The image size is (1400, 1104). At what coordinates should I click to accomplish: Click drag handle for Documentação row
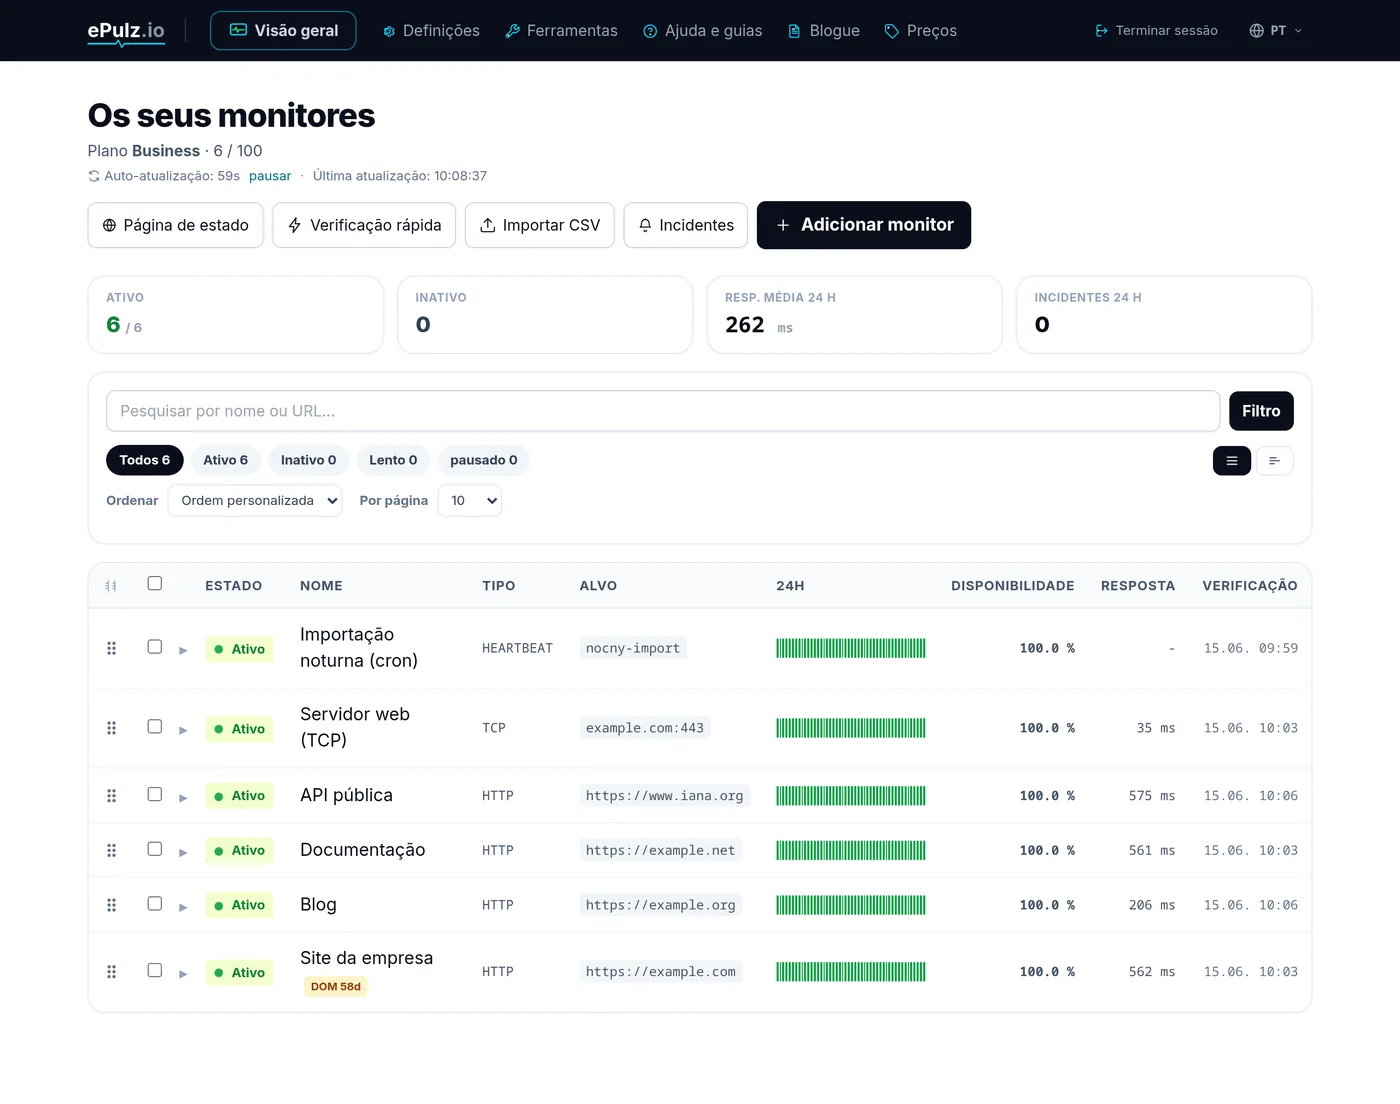click(x=112, y=851)
